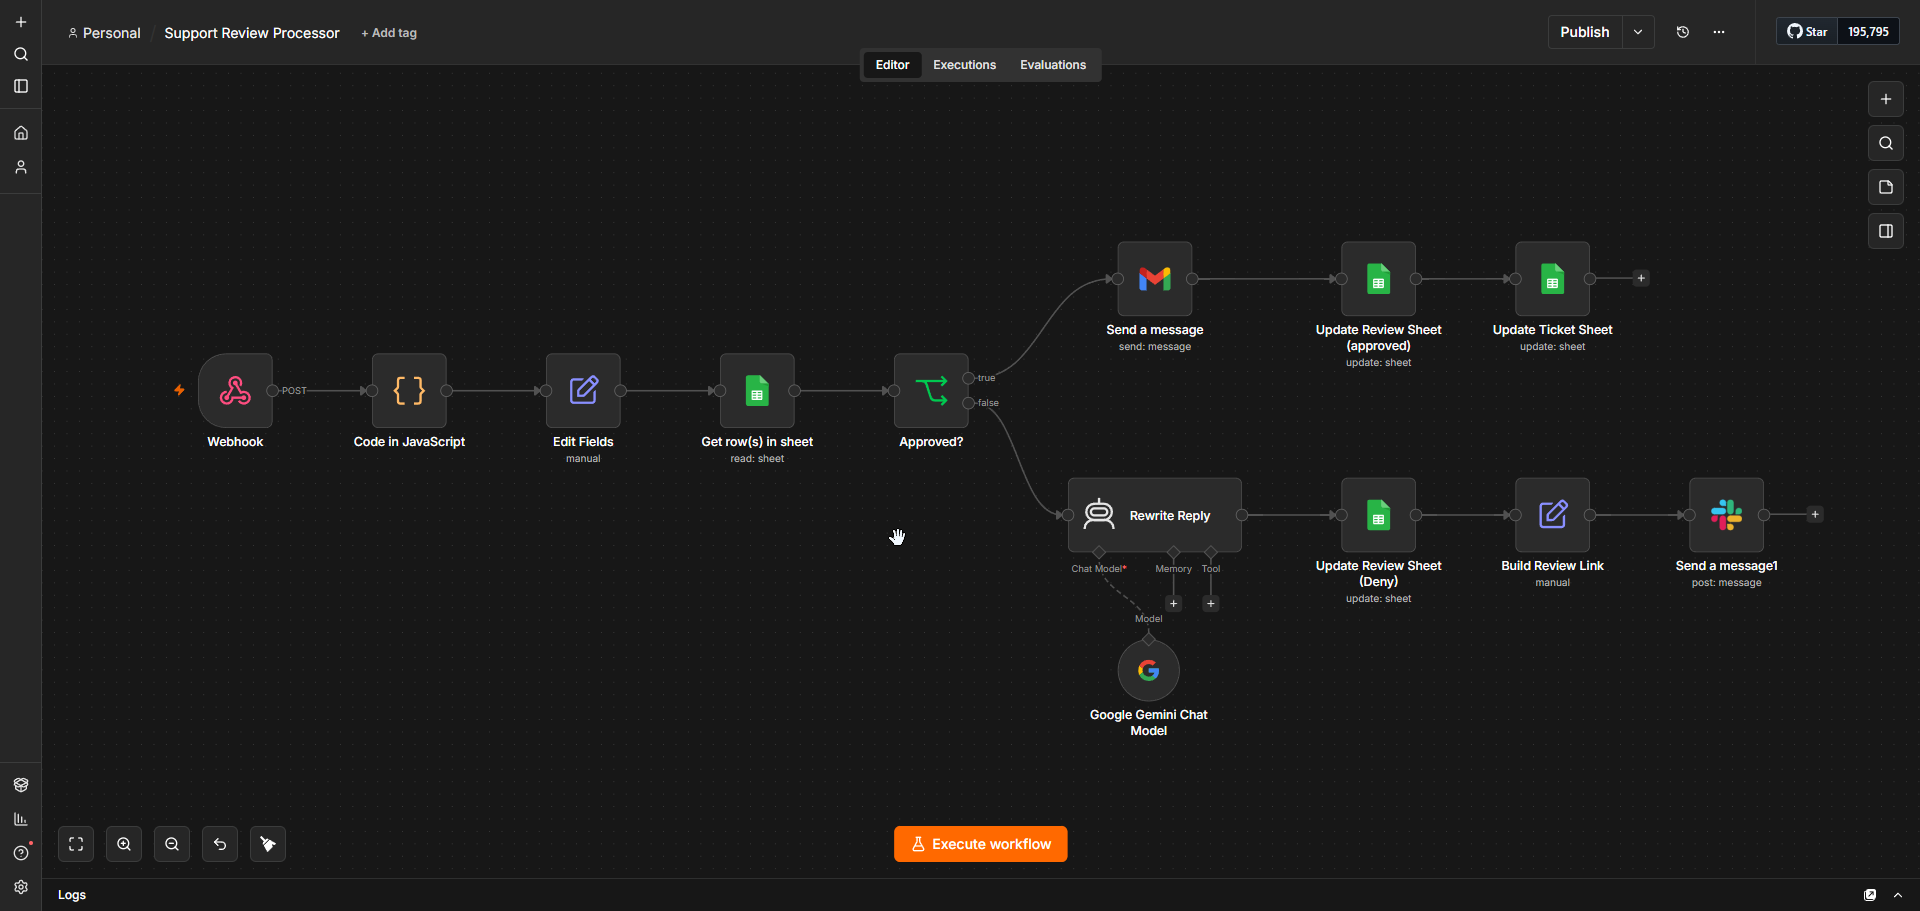Open the workflow more options menu
The height and width of the screenshot is (911, 1920).
(1719, 32)
